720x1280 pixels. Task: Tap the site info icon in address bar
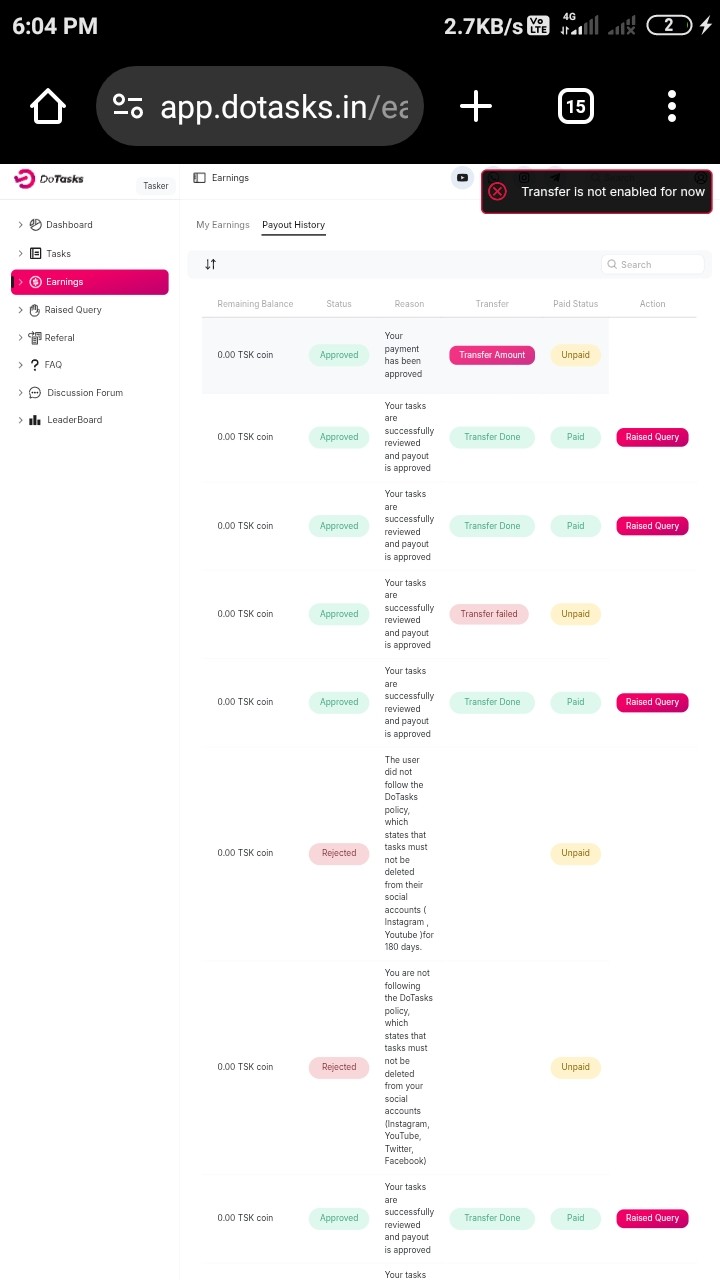coord(128,106)
